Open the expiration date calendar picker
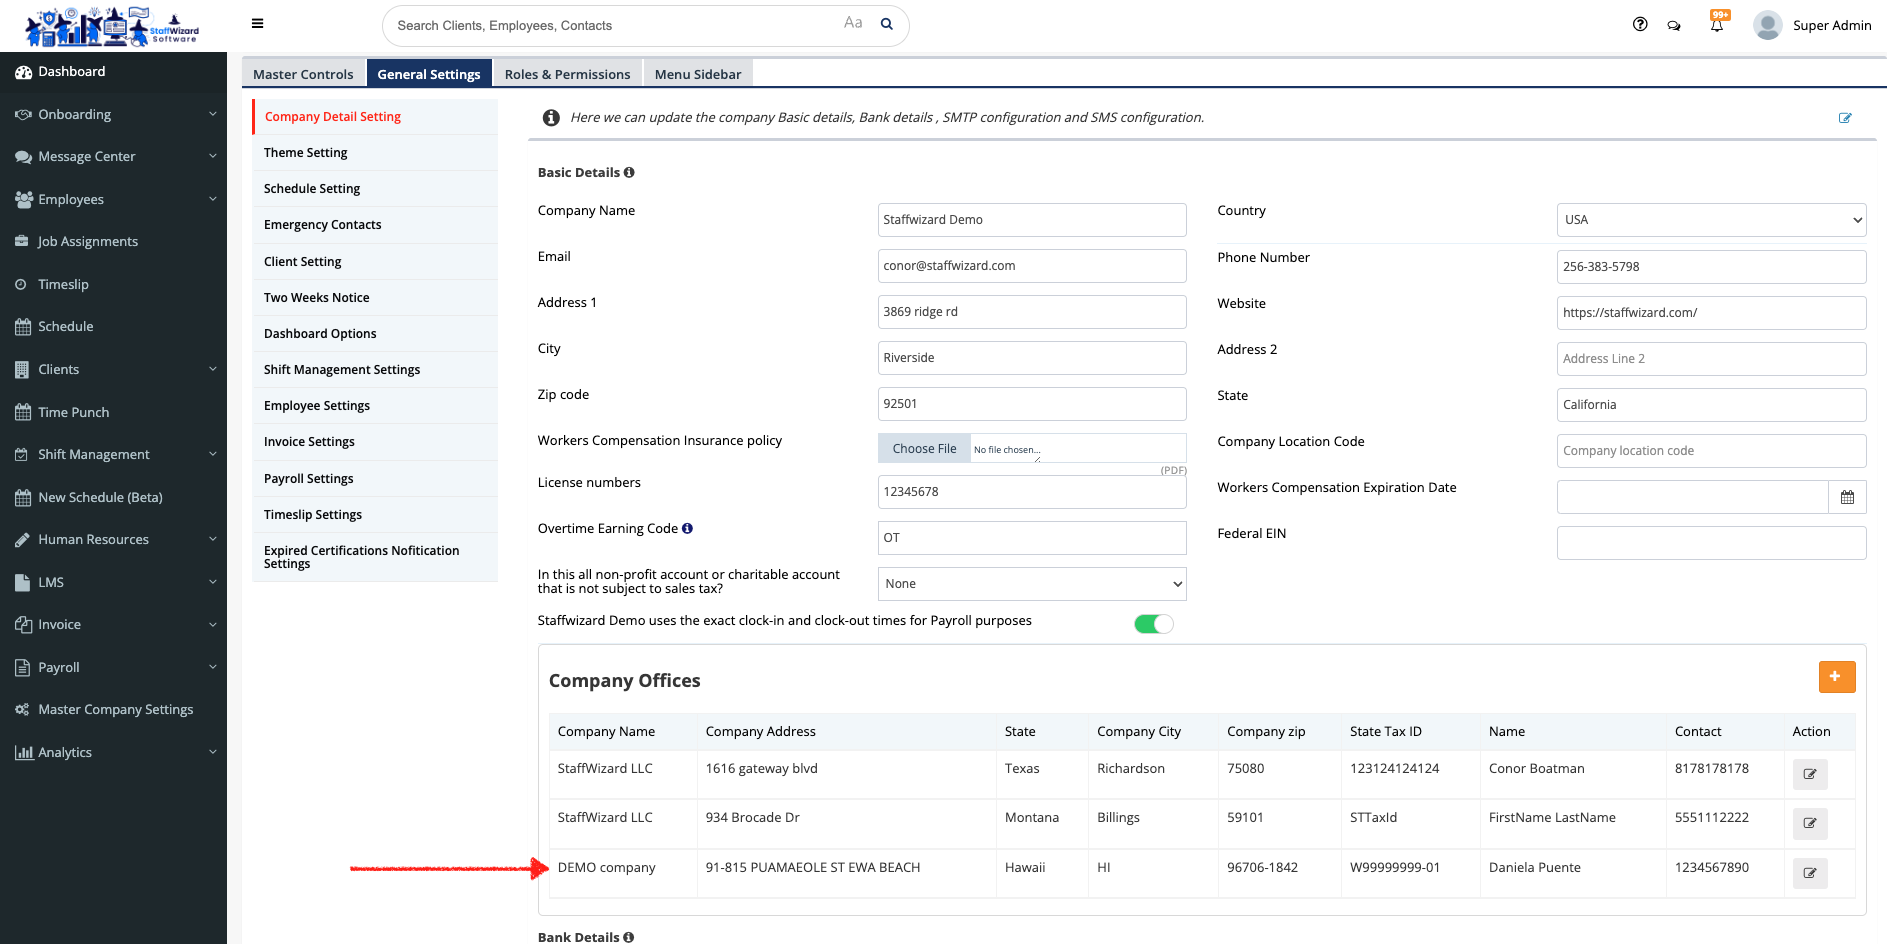The width and height of the screenshot is (1887, 944). tap(1847, 497)
